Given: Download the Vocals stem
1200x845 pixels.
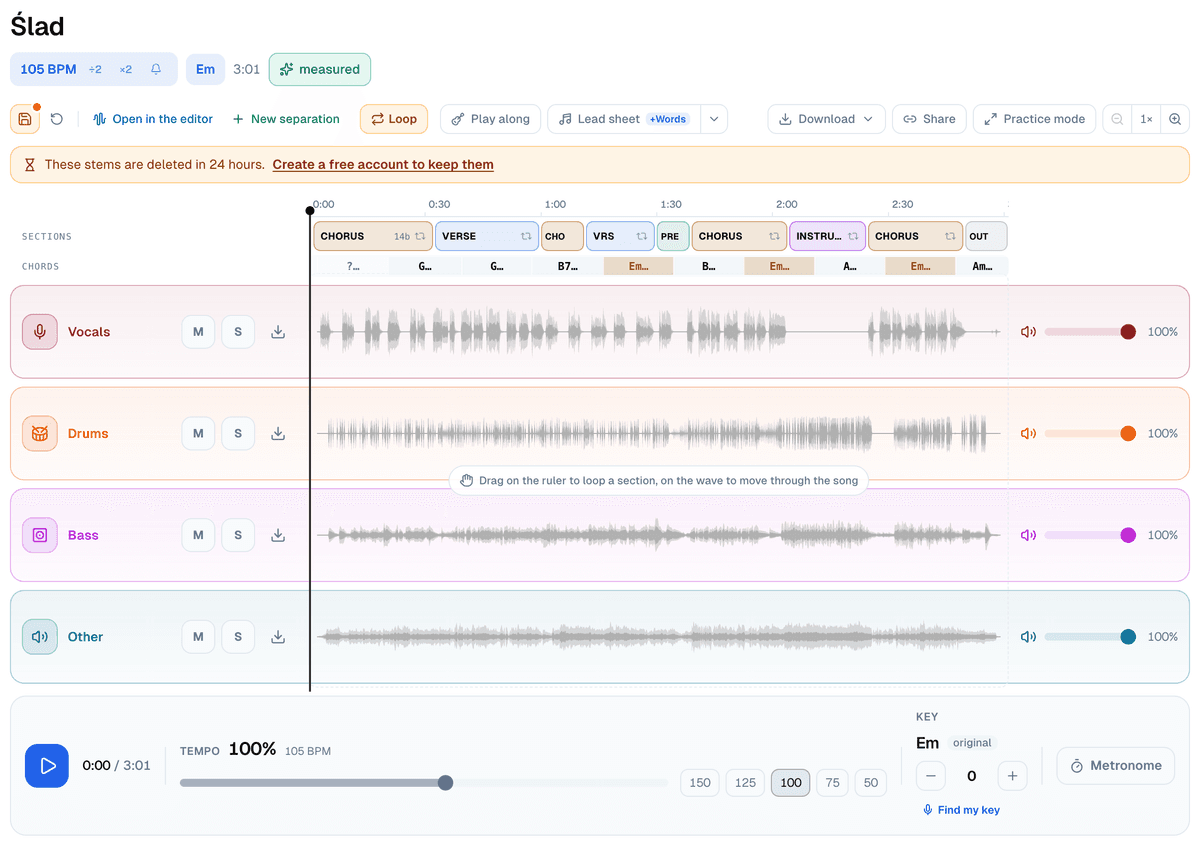Looking at the screenshot, I should coord(278,332).
